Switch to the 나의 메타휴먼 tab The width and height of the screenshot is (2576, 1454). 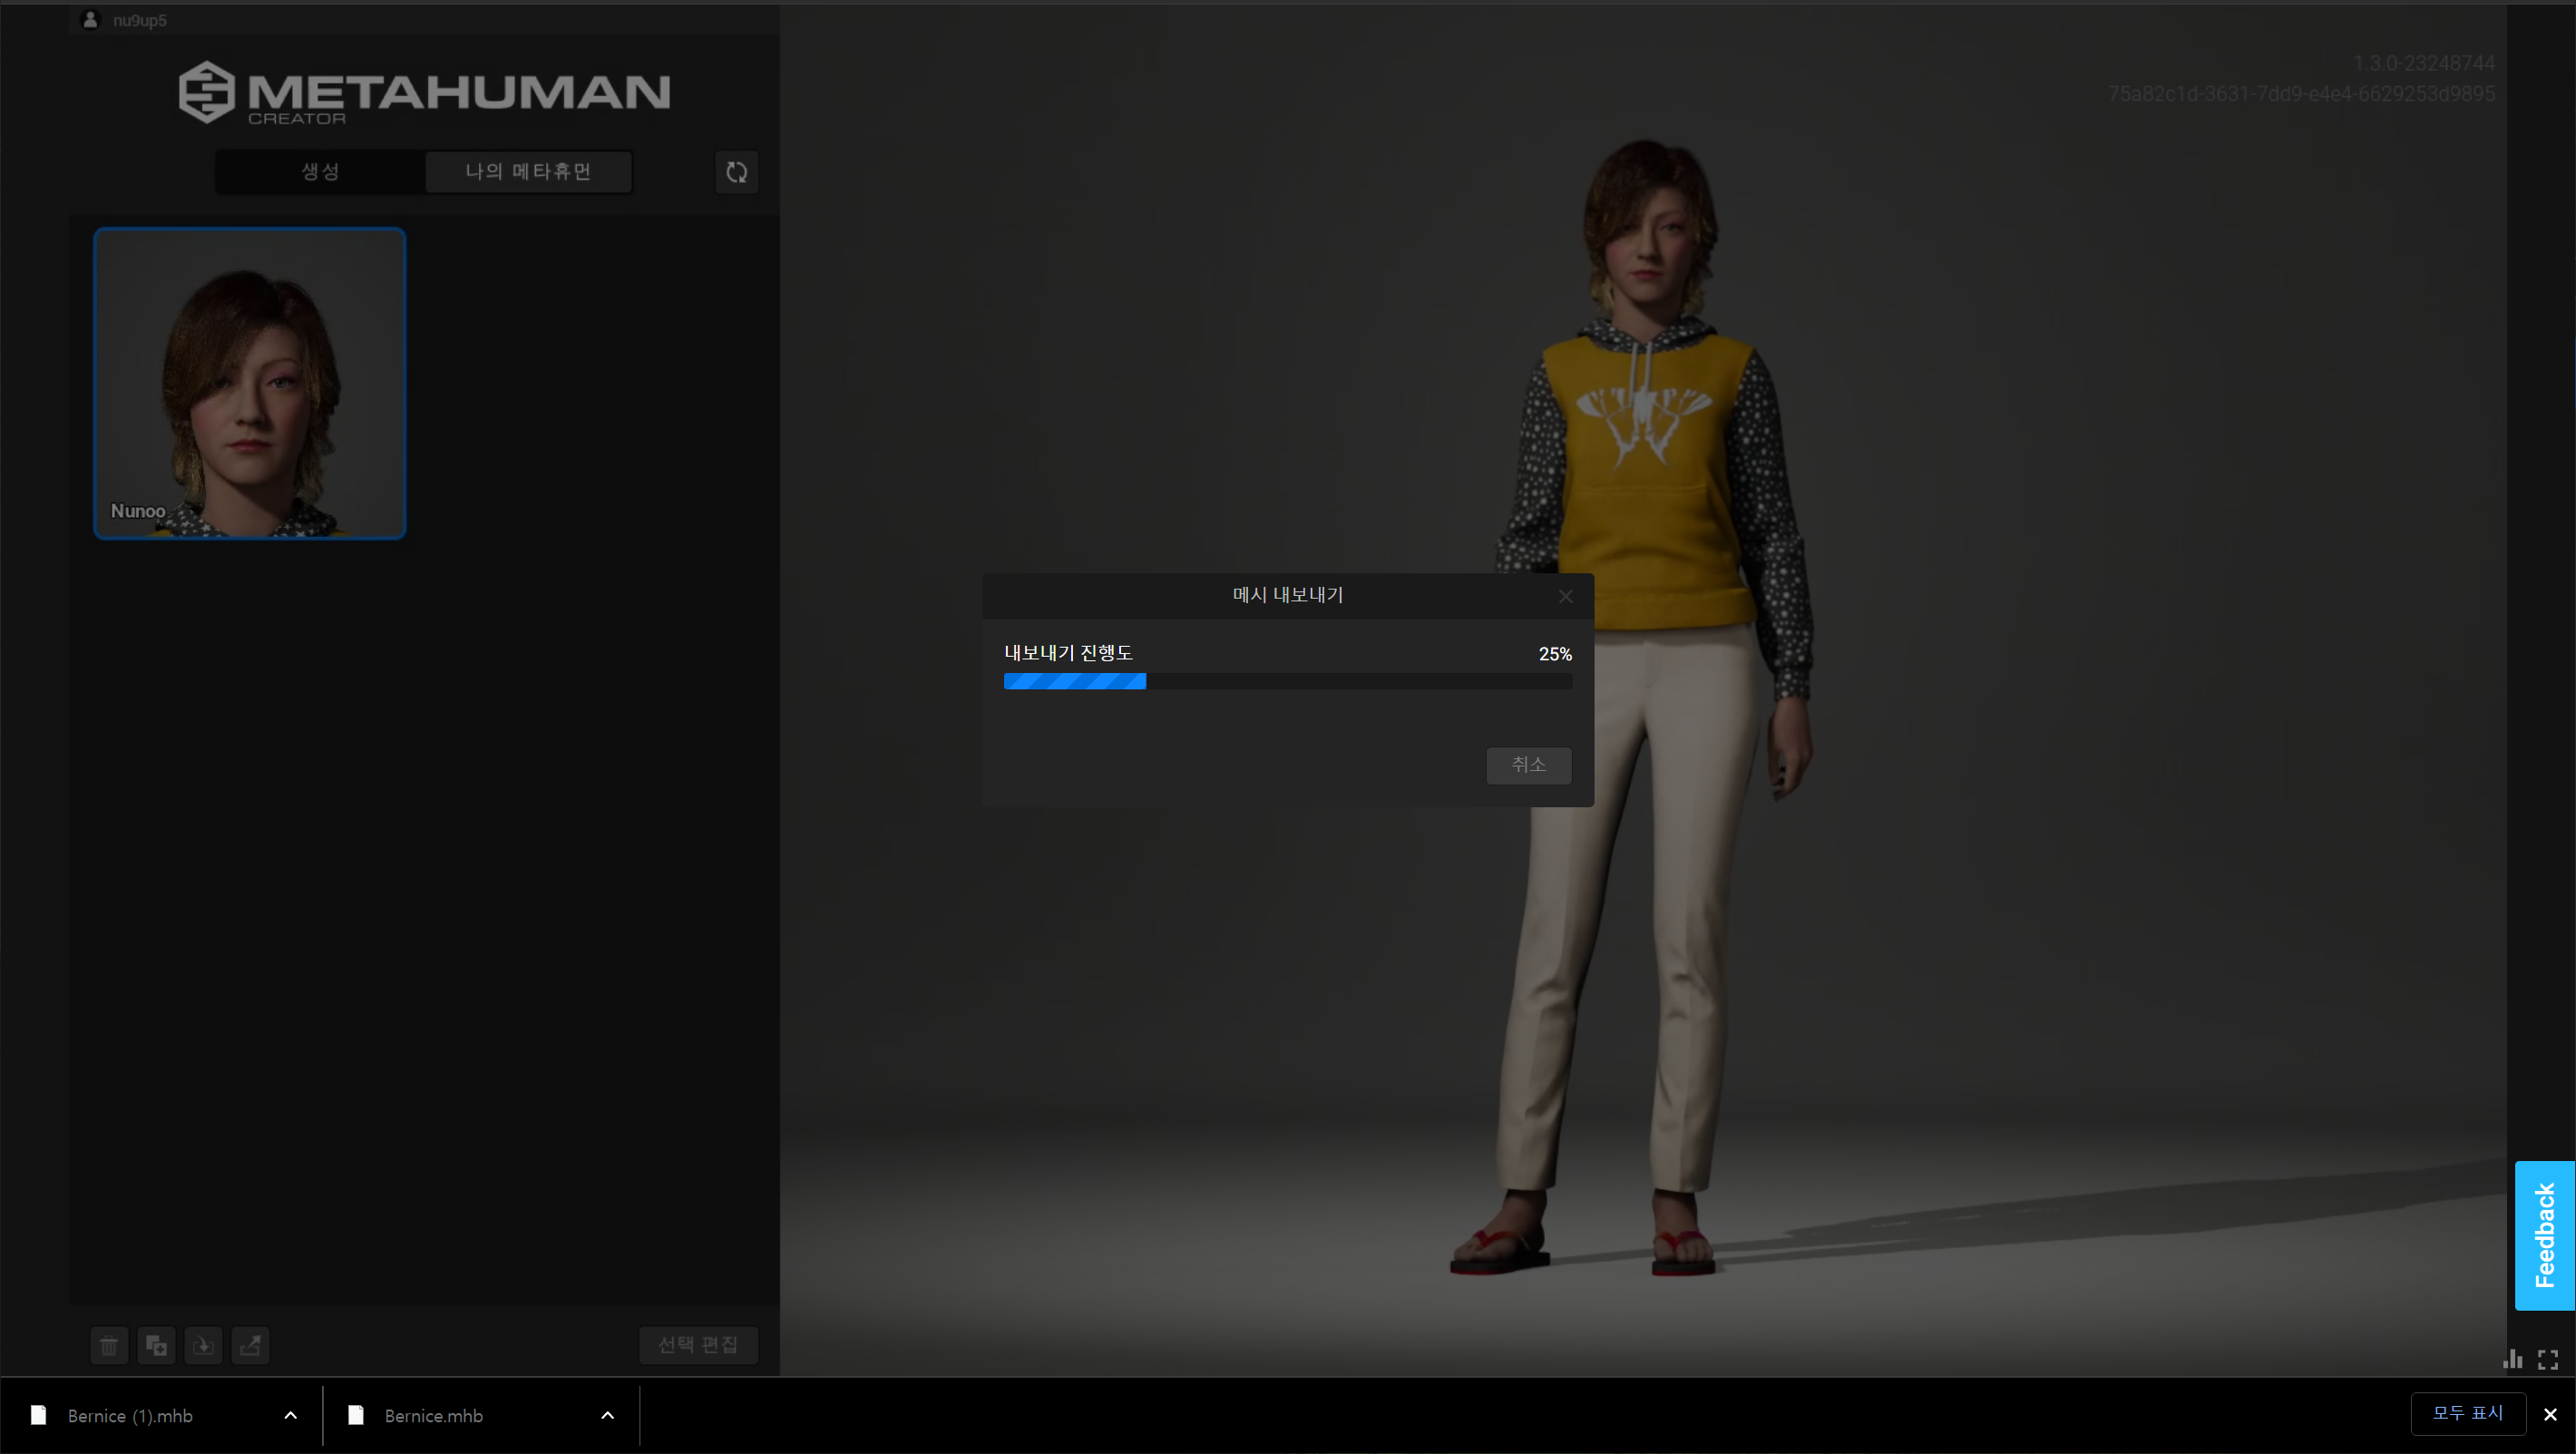[x=528, y=172]
